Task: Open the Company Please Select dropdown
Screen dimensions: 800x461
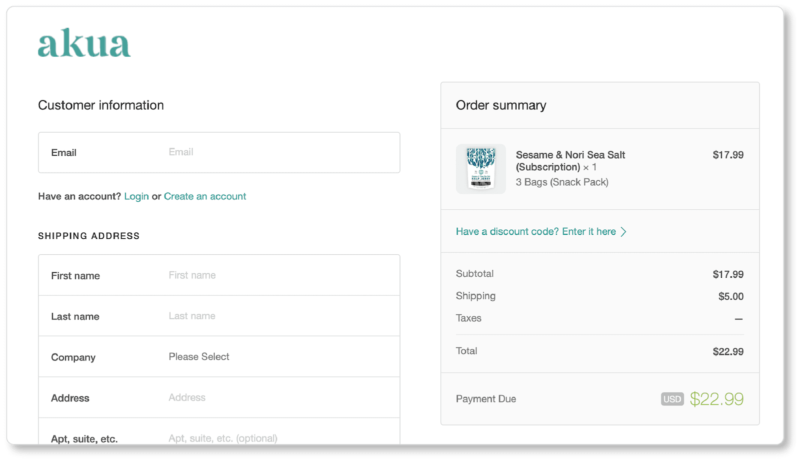Action: coord(280,357)
